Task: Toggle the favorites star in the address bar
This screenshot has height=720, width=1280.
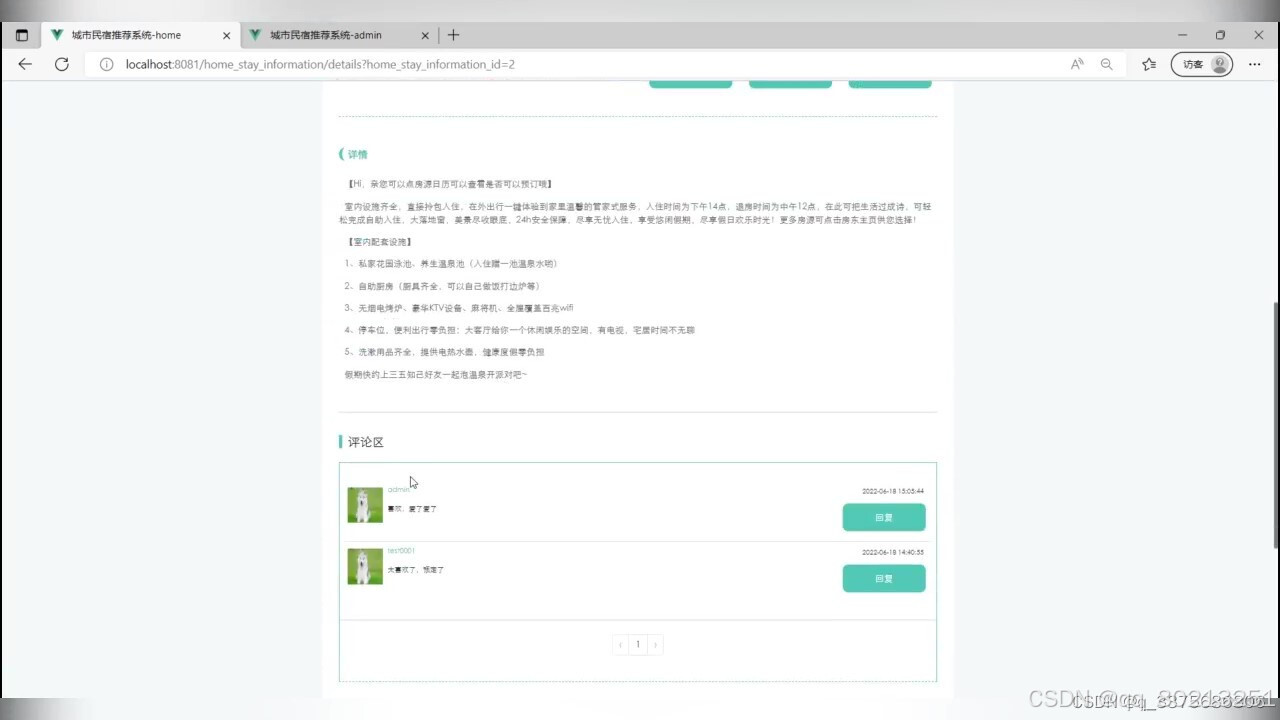Action: pos(1146,64)
